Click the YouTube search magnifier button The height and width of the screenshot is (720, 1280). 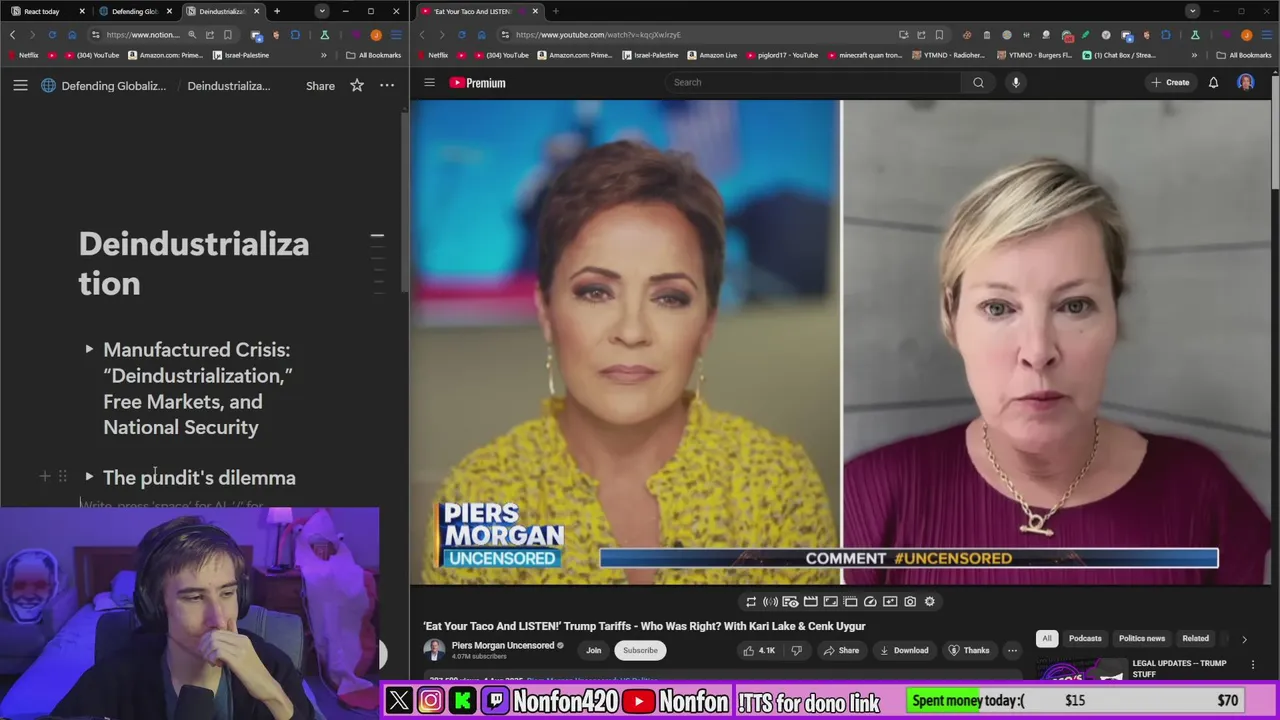[979, 82]
